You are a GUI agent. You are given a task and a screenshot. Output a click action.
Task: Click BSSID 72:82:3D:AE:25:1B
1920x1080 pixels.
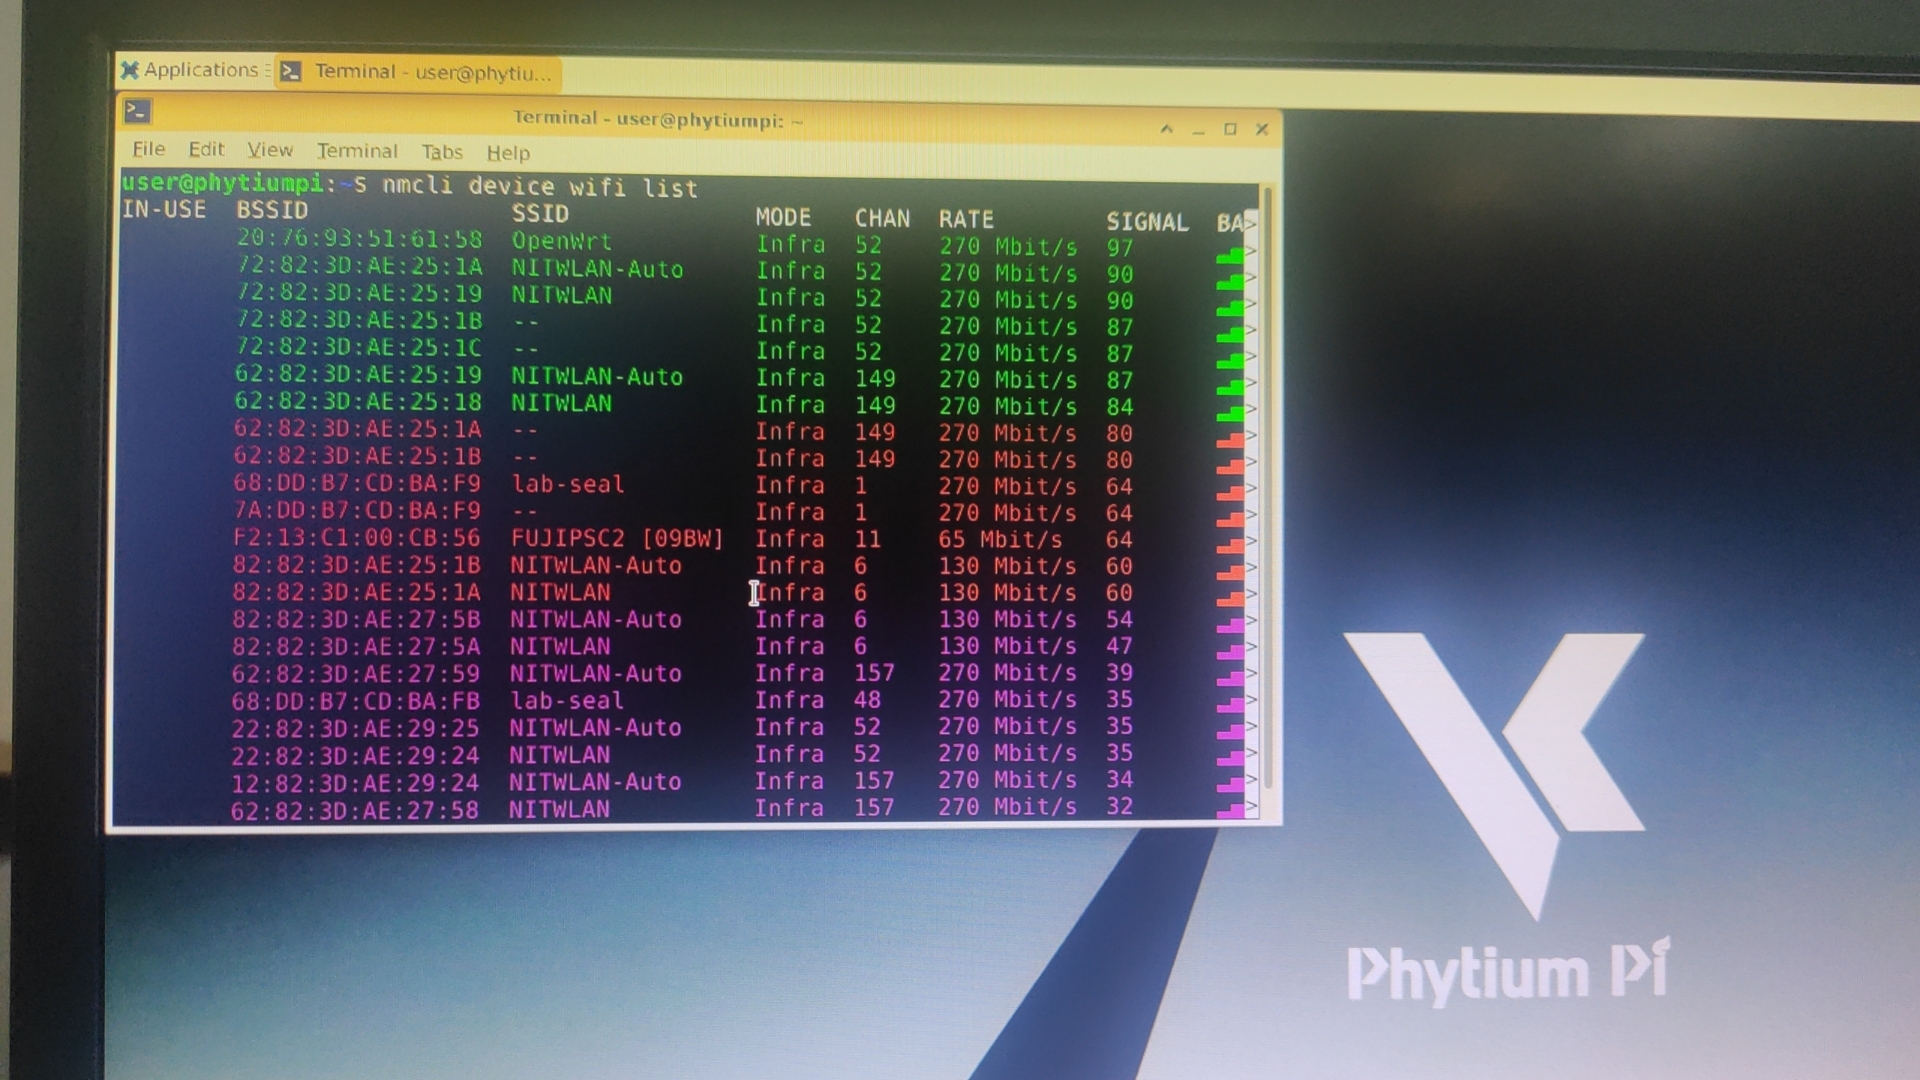360,321
